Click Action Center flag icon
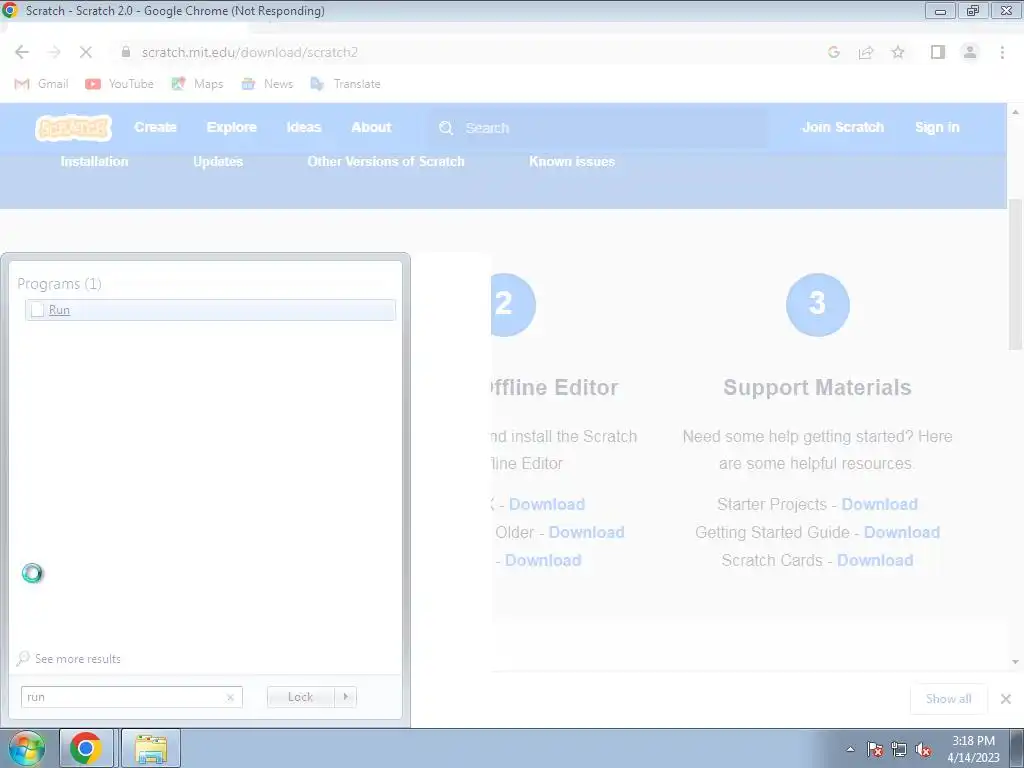Screen dimensions: 1024x768 point(874,750)
